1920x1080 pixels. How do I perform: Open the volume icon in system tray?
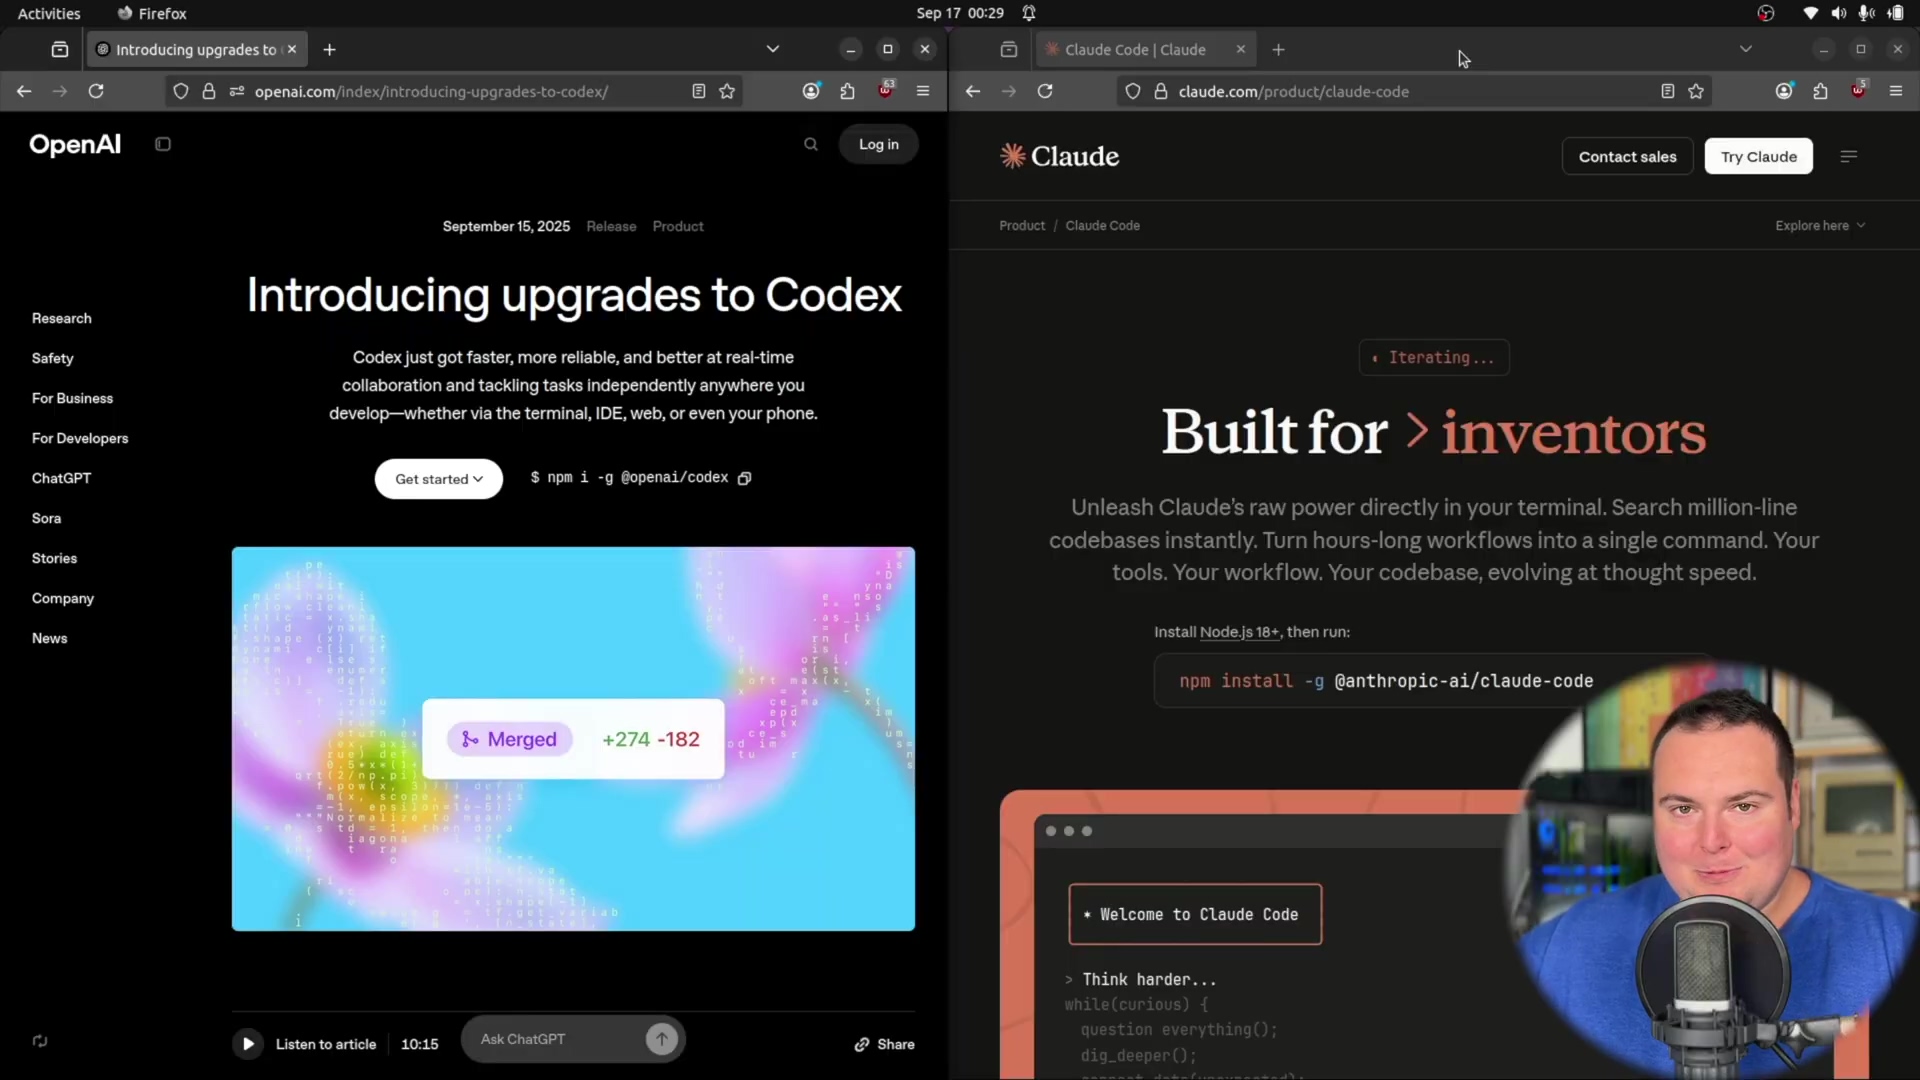(x=1838, y=13)
